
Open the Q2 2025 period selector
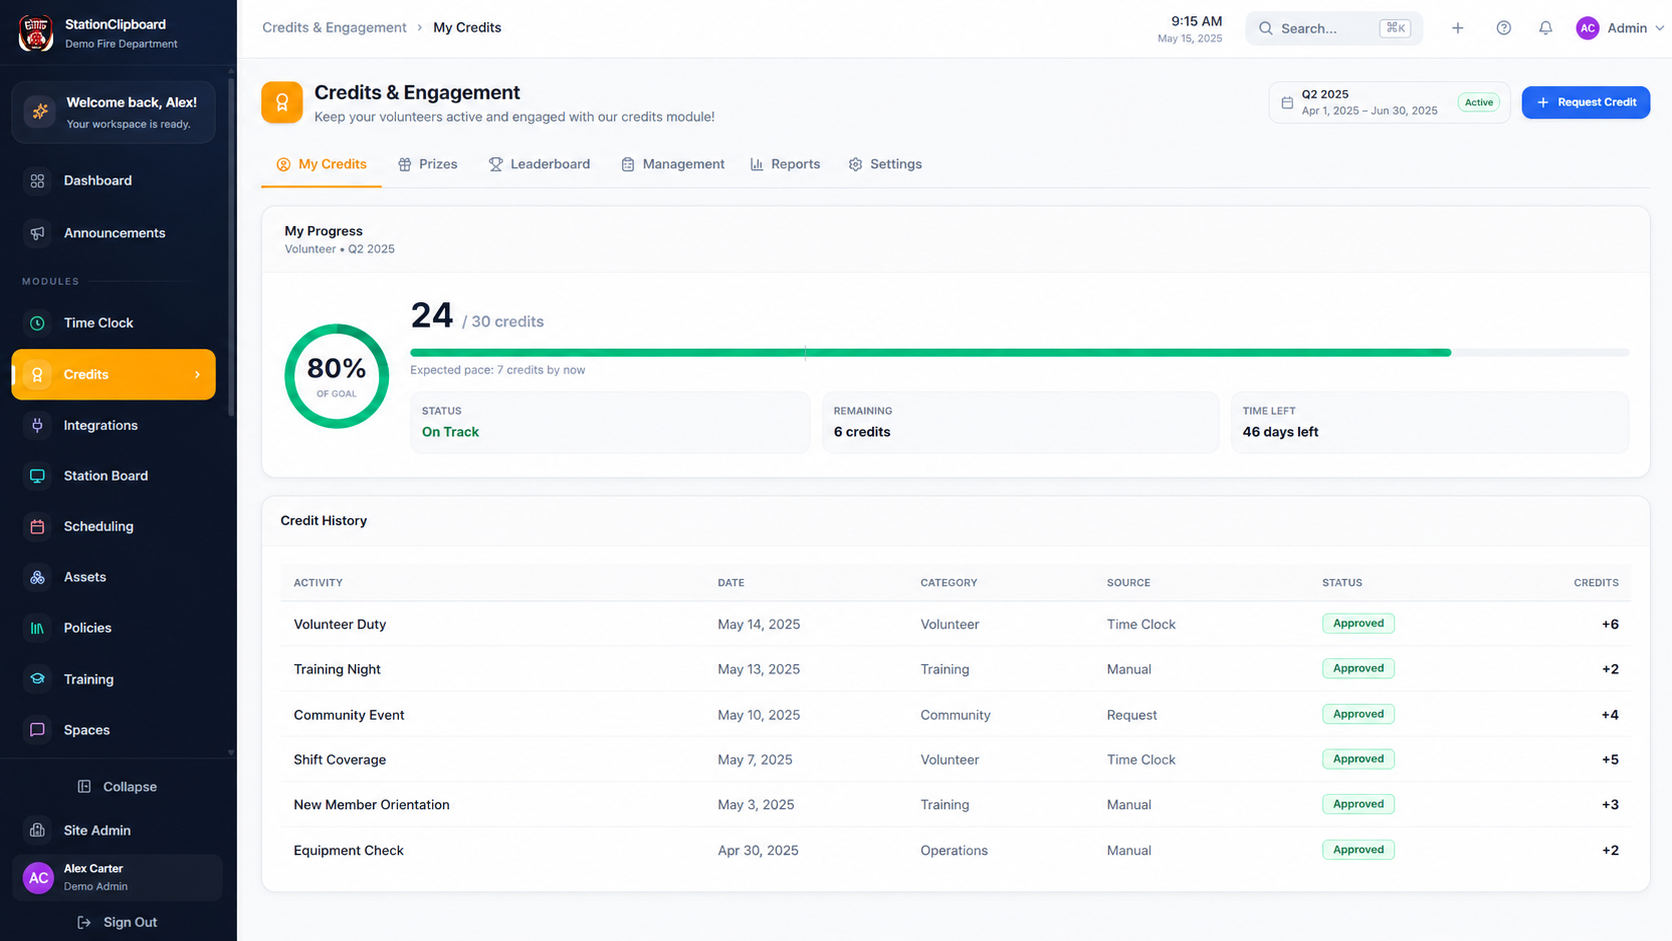1389,102
